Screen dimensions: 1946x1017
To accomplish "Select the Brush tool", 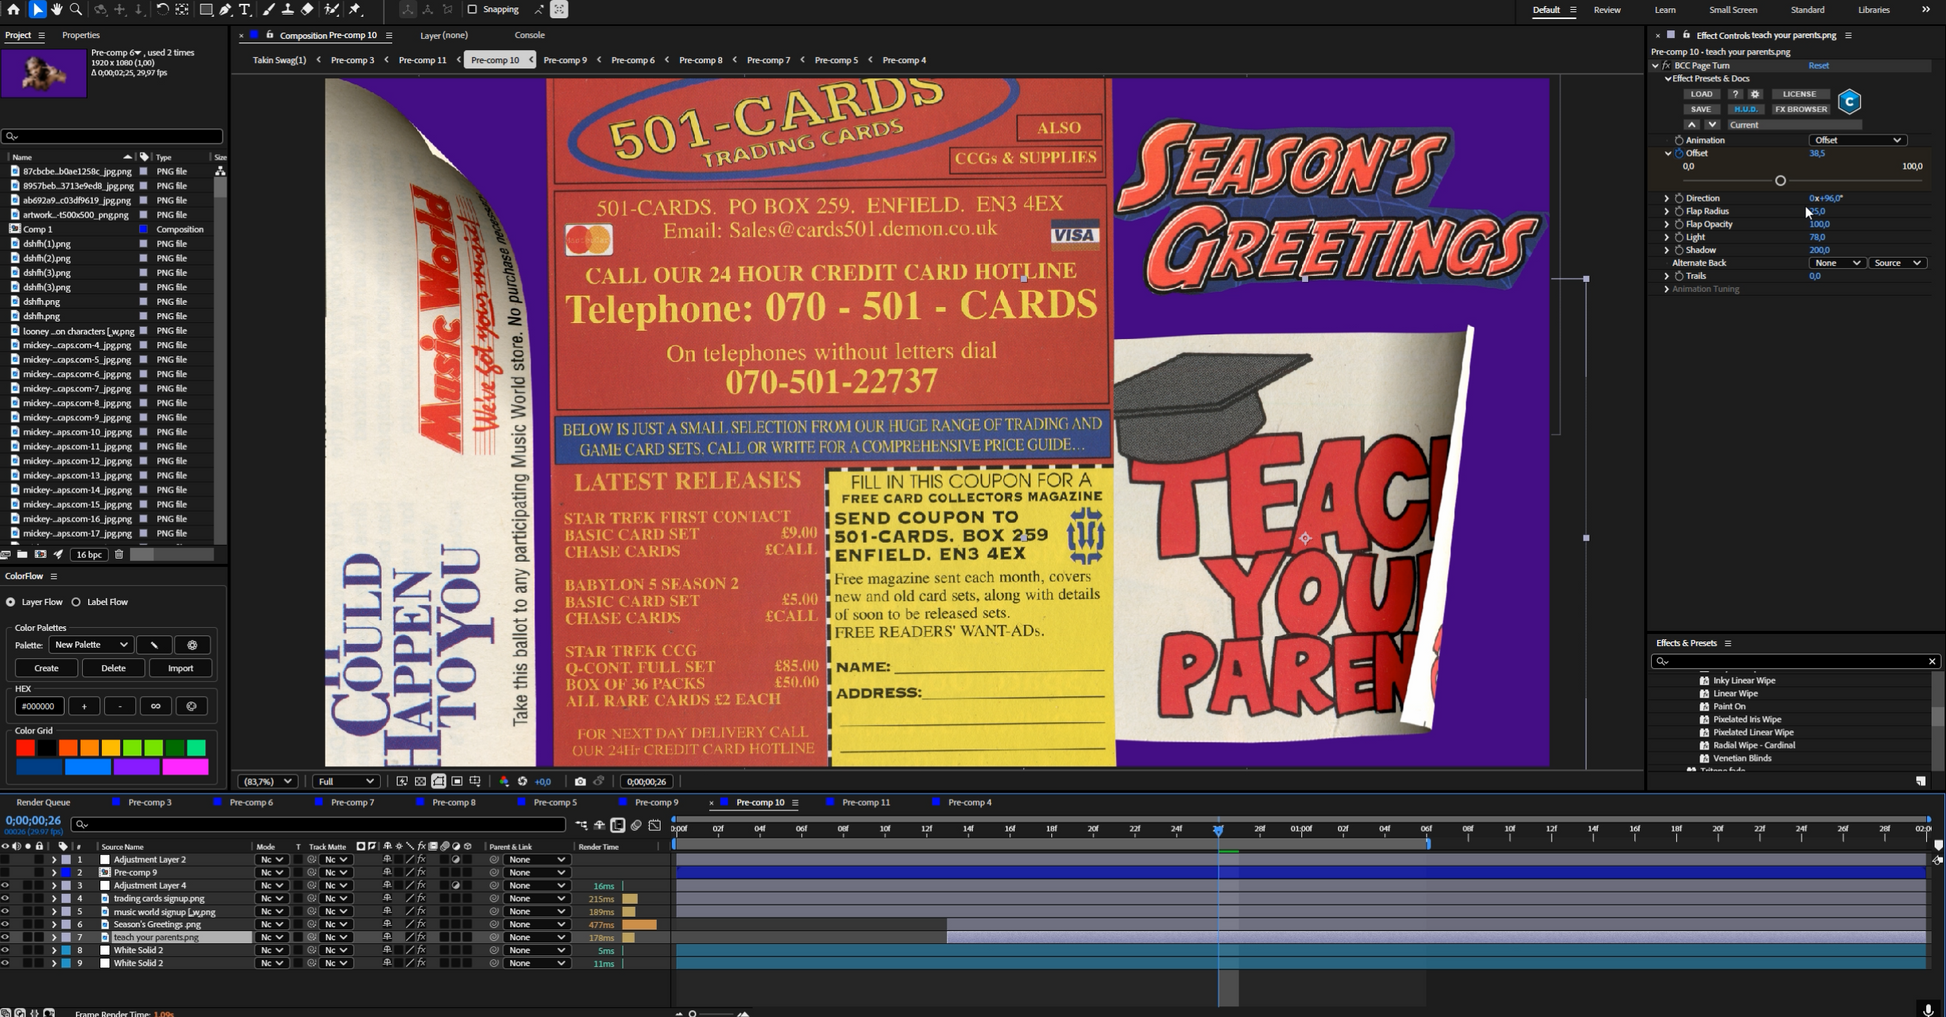I will coord(268,9).
